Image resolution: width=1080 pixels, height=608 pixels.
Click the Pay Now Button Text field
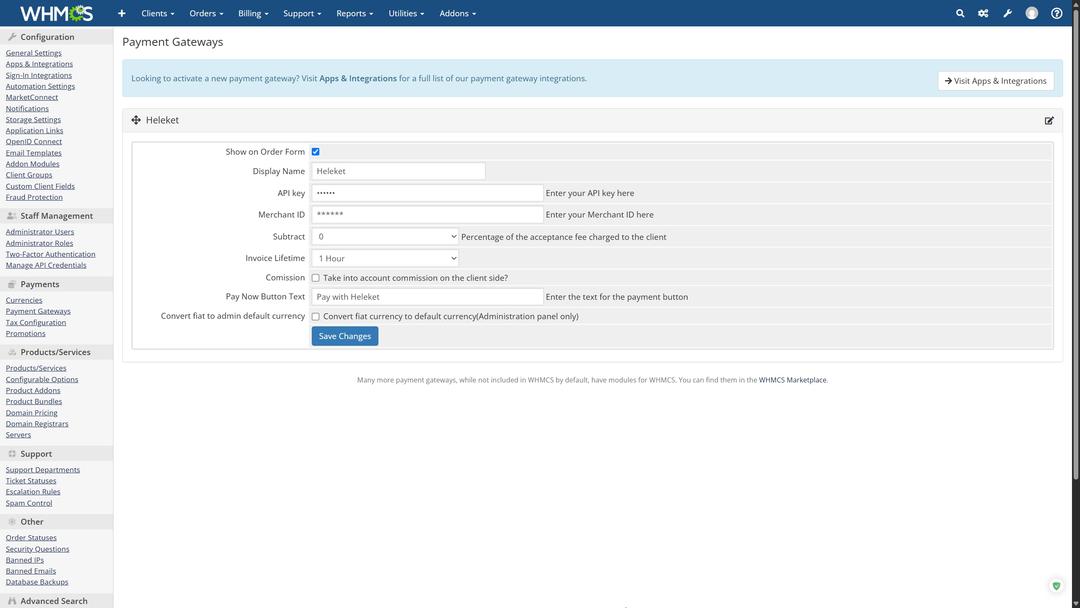coord(427,297)
